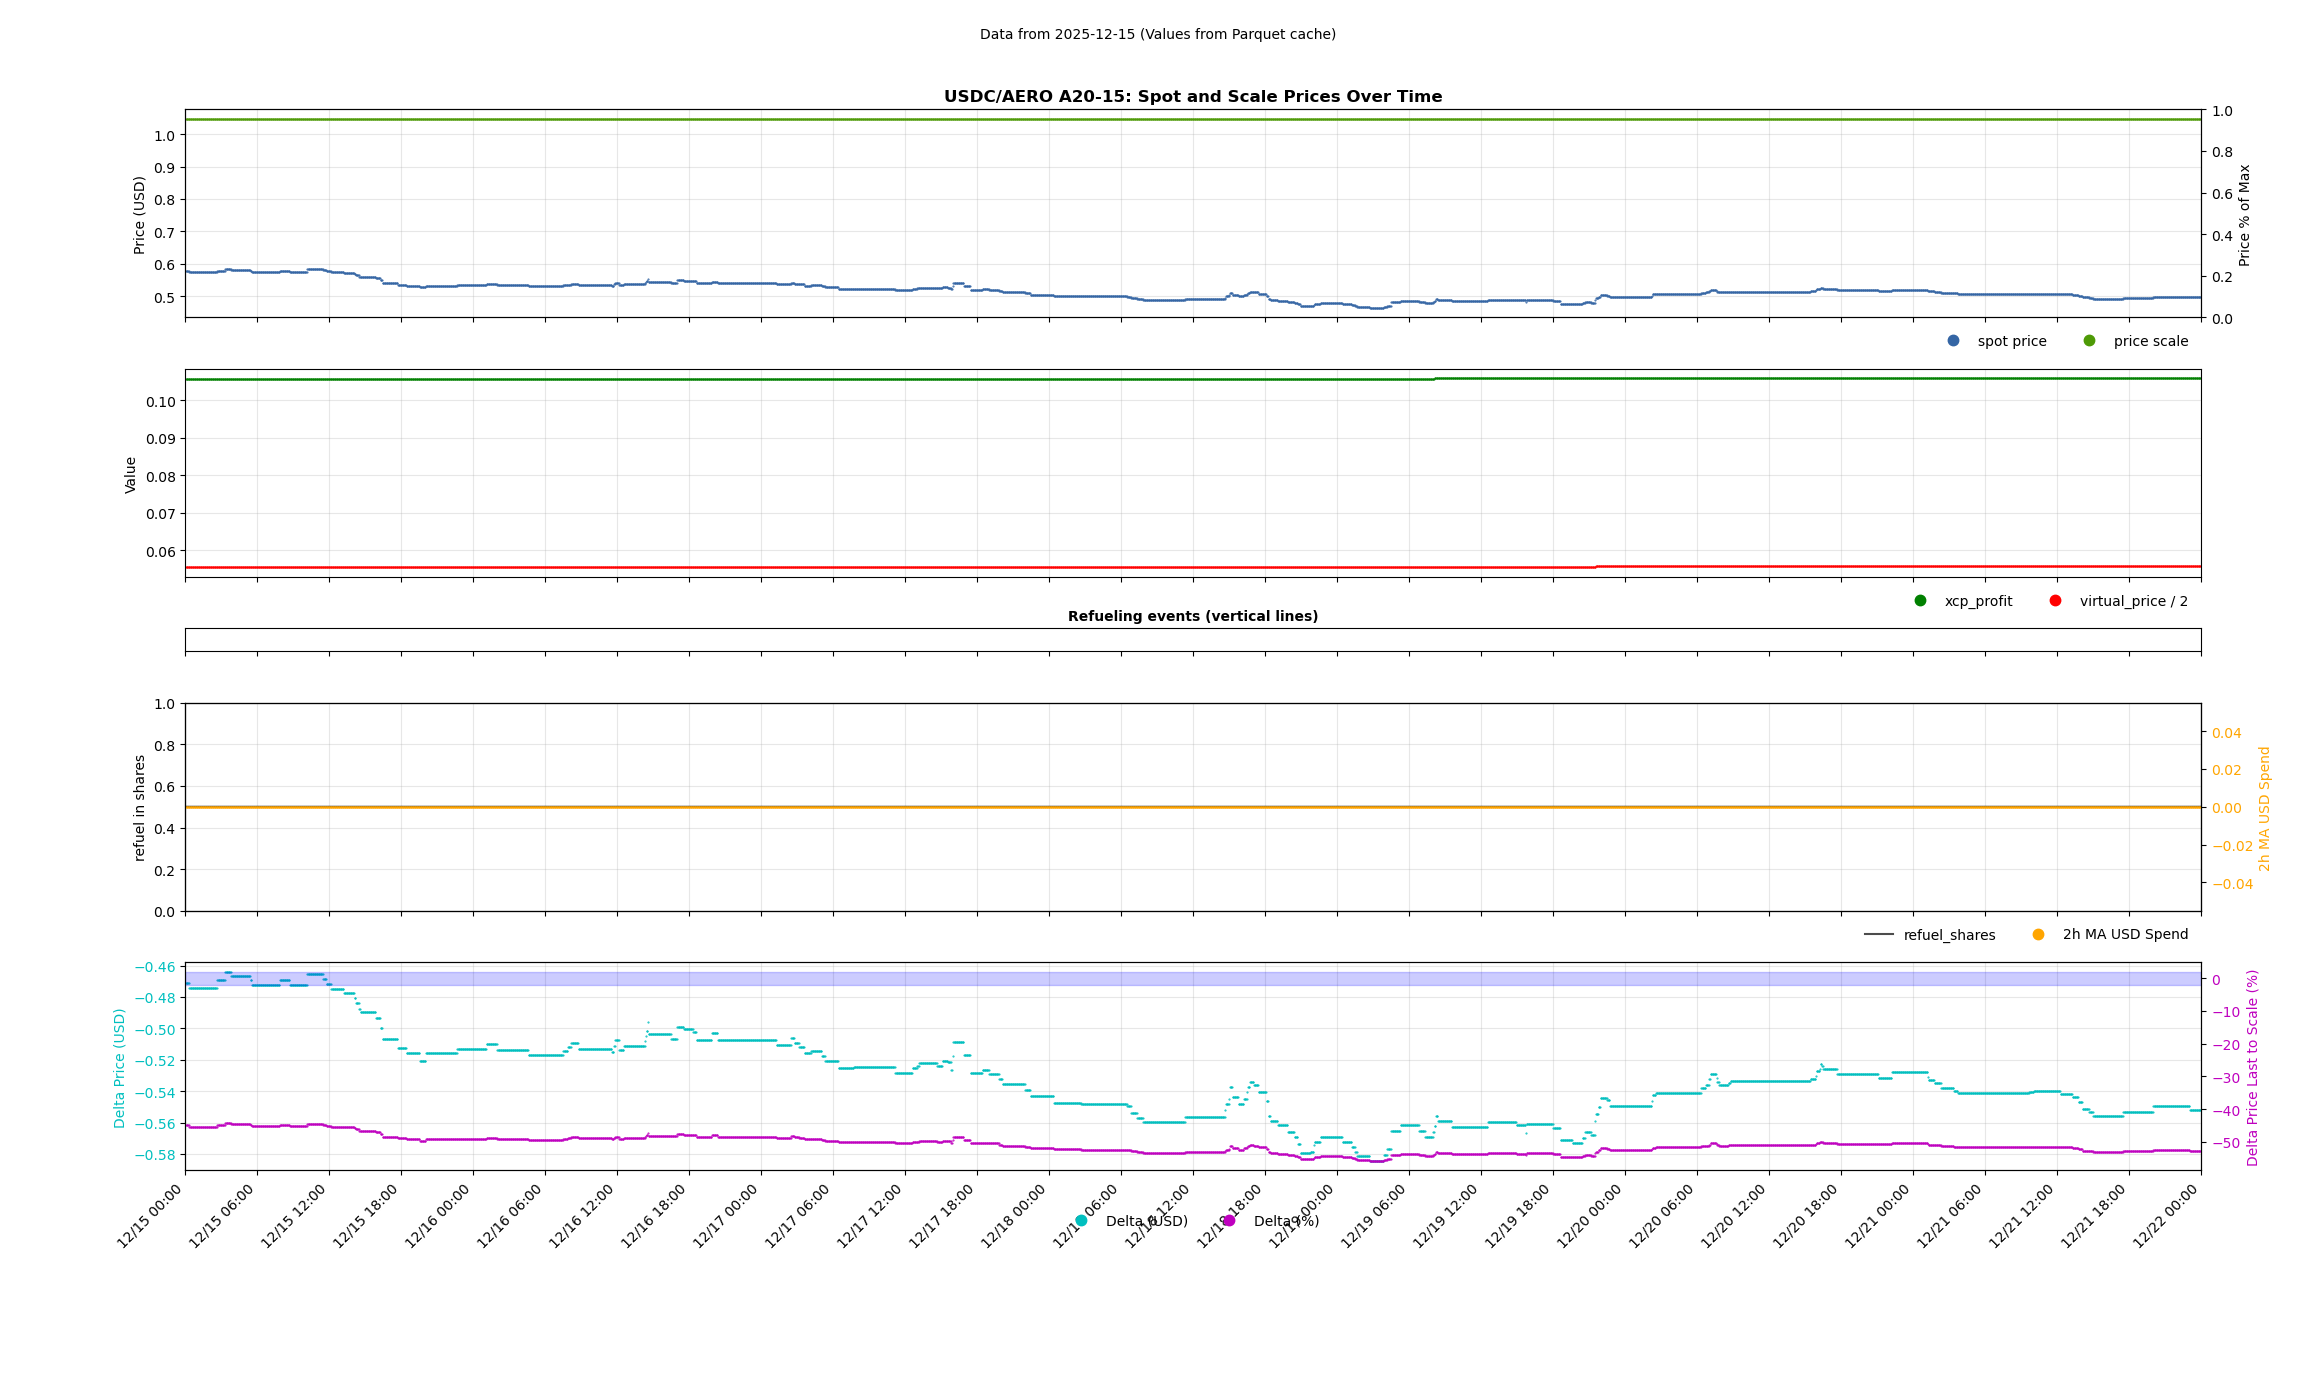The image size is (2317, 1377).
Task: Click the 'Data from 2025-12-15' header text
Action: (x=1157, y=35)
